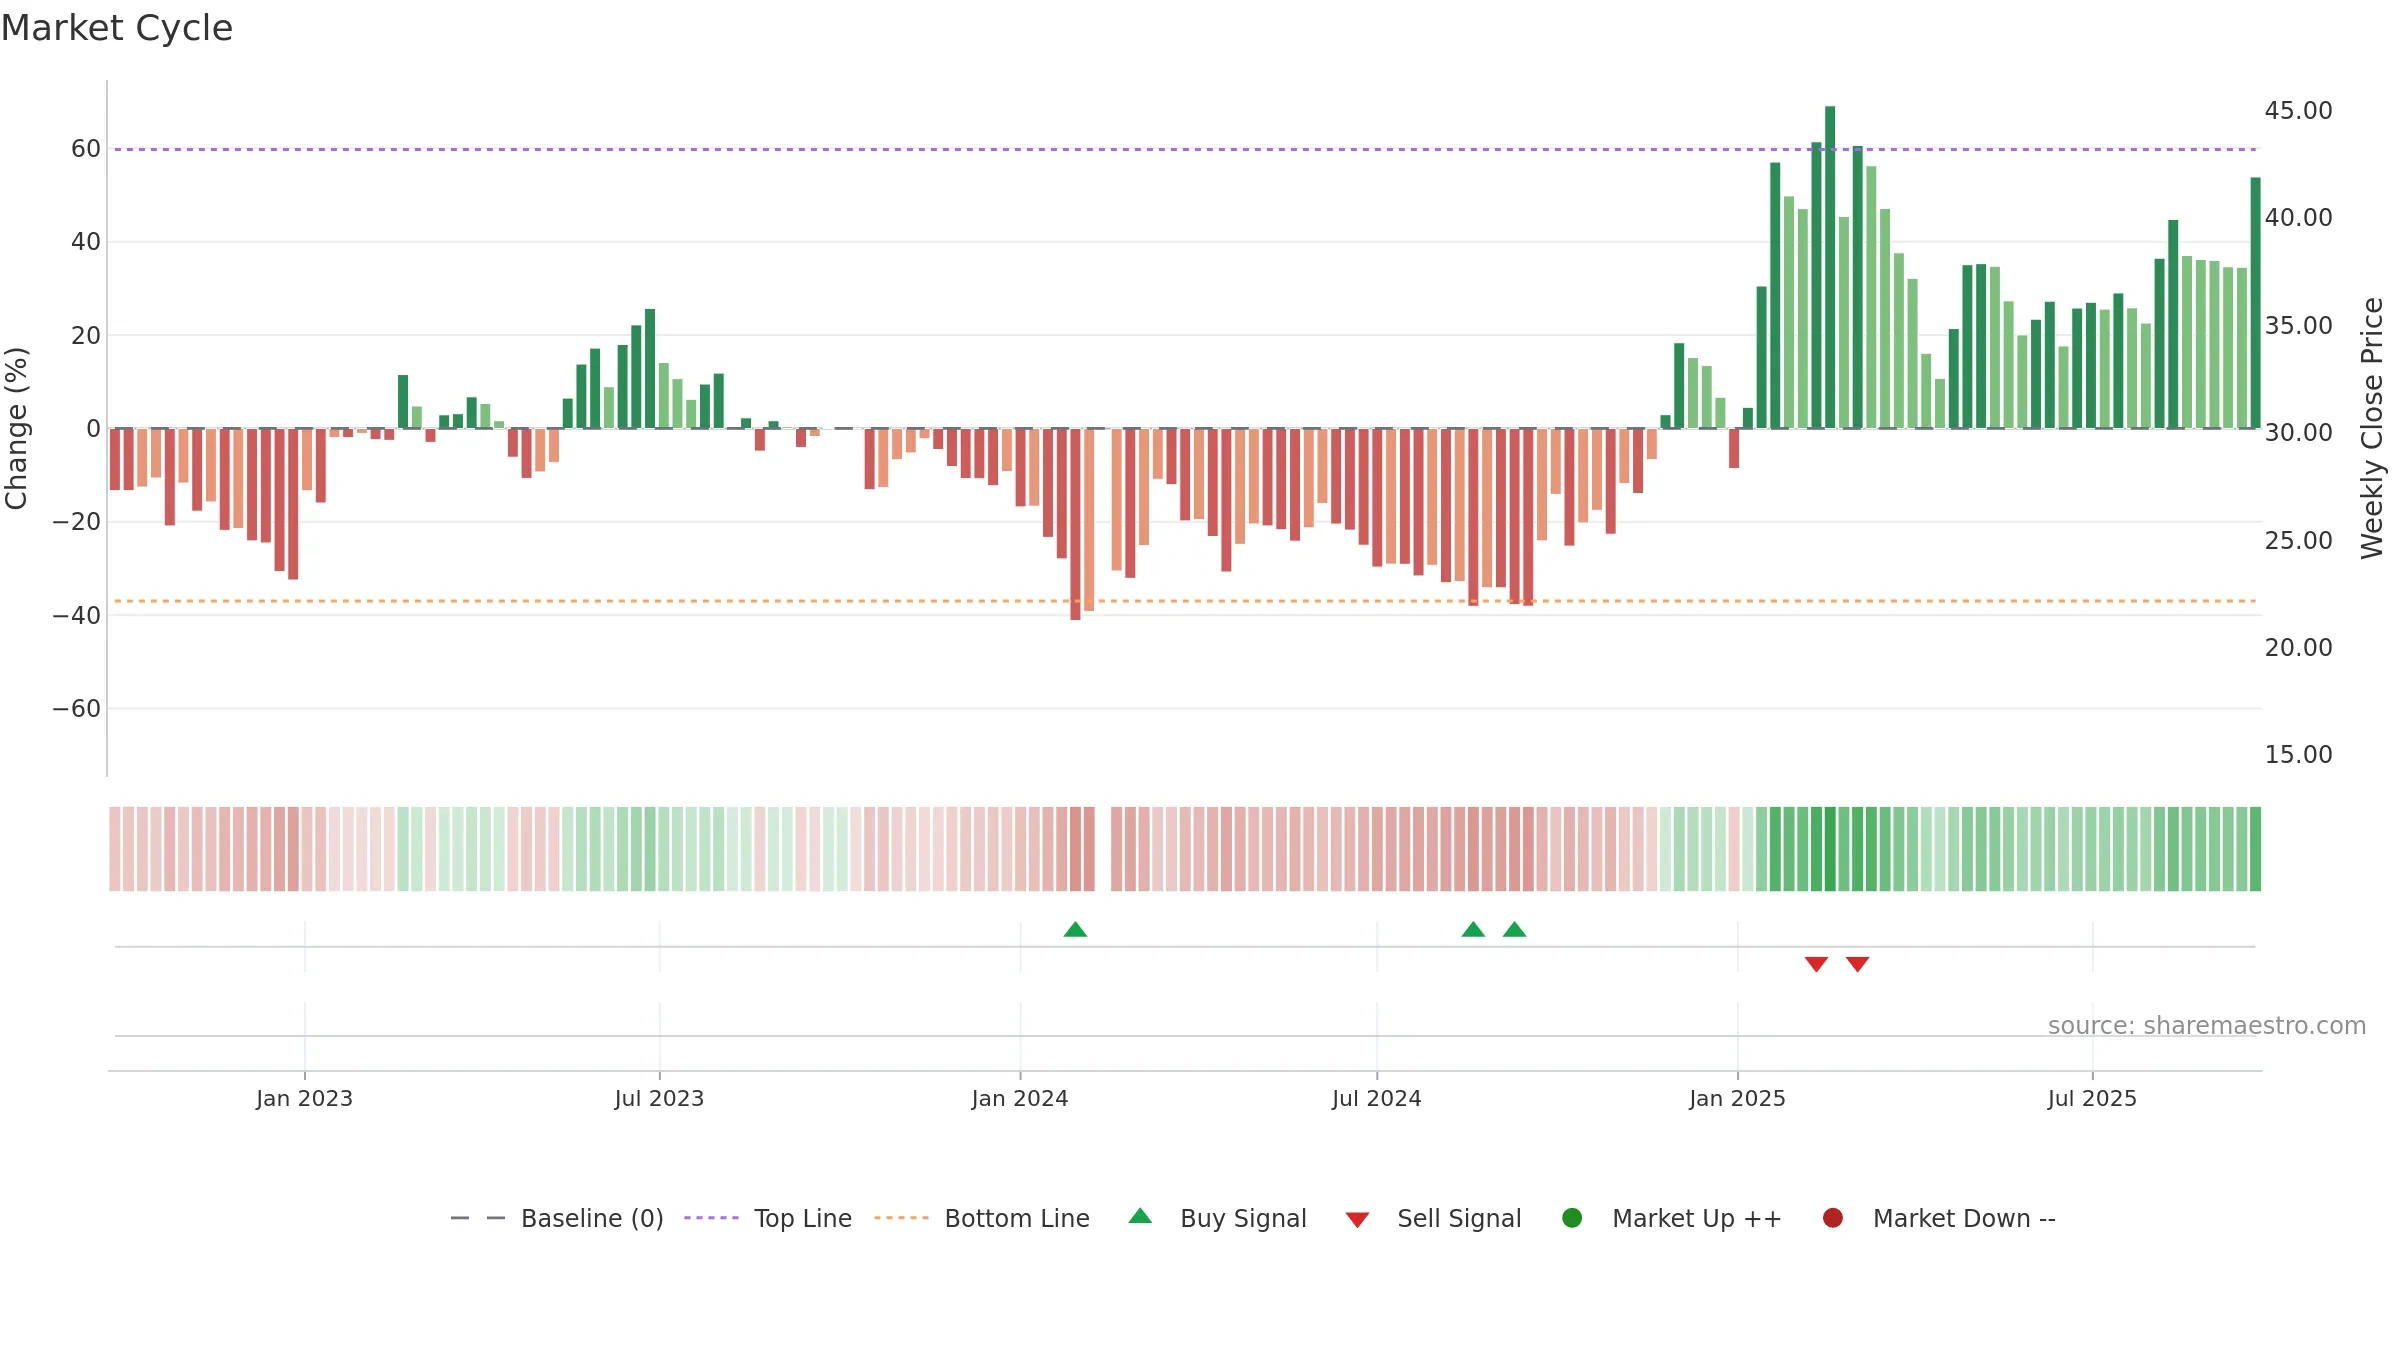Click the lowest red bar below the bottom line
Viewport: 2400px width, 1350px height.
tap(1075, 524)
